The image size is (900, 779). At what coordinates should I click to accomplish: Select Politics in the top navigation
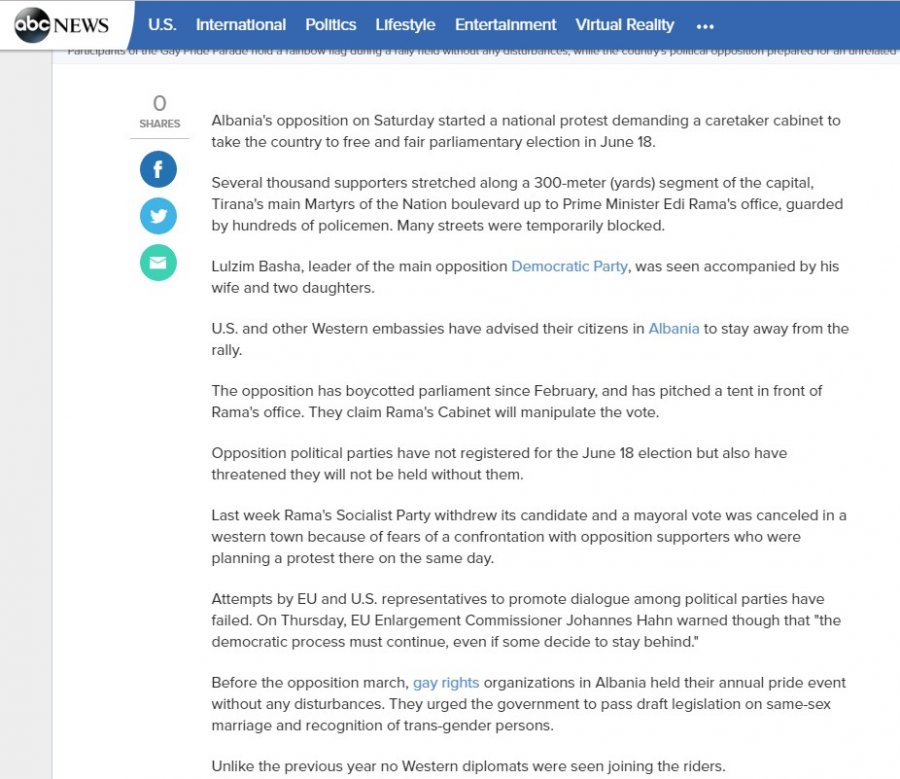click(x=330, y=25)
